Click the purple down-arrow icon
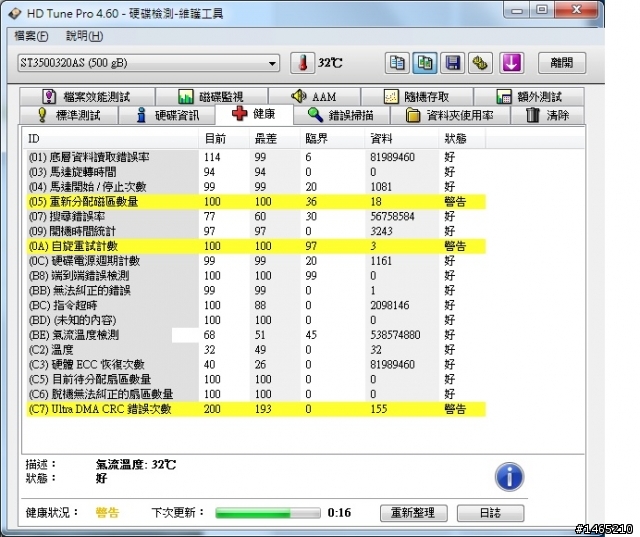This screenshot has height=537, width=640. (511, 63)
